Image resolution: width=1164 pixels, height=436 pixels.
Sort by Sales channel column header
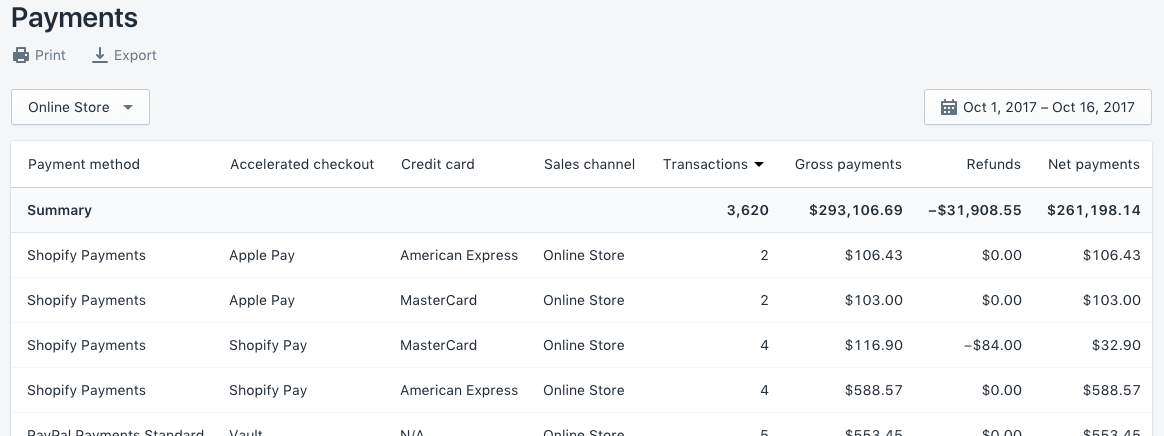point(590,165)
